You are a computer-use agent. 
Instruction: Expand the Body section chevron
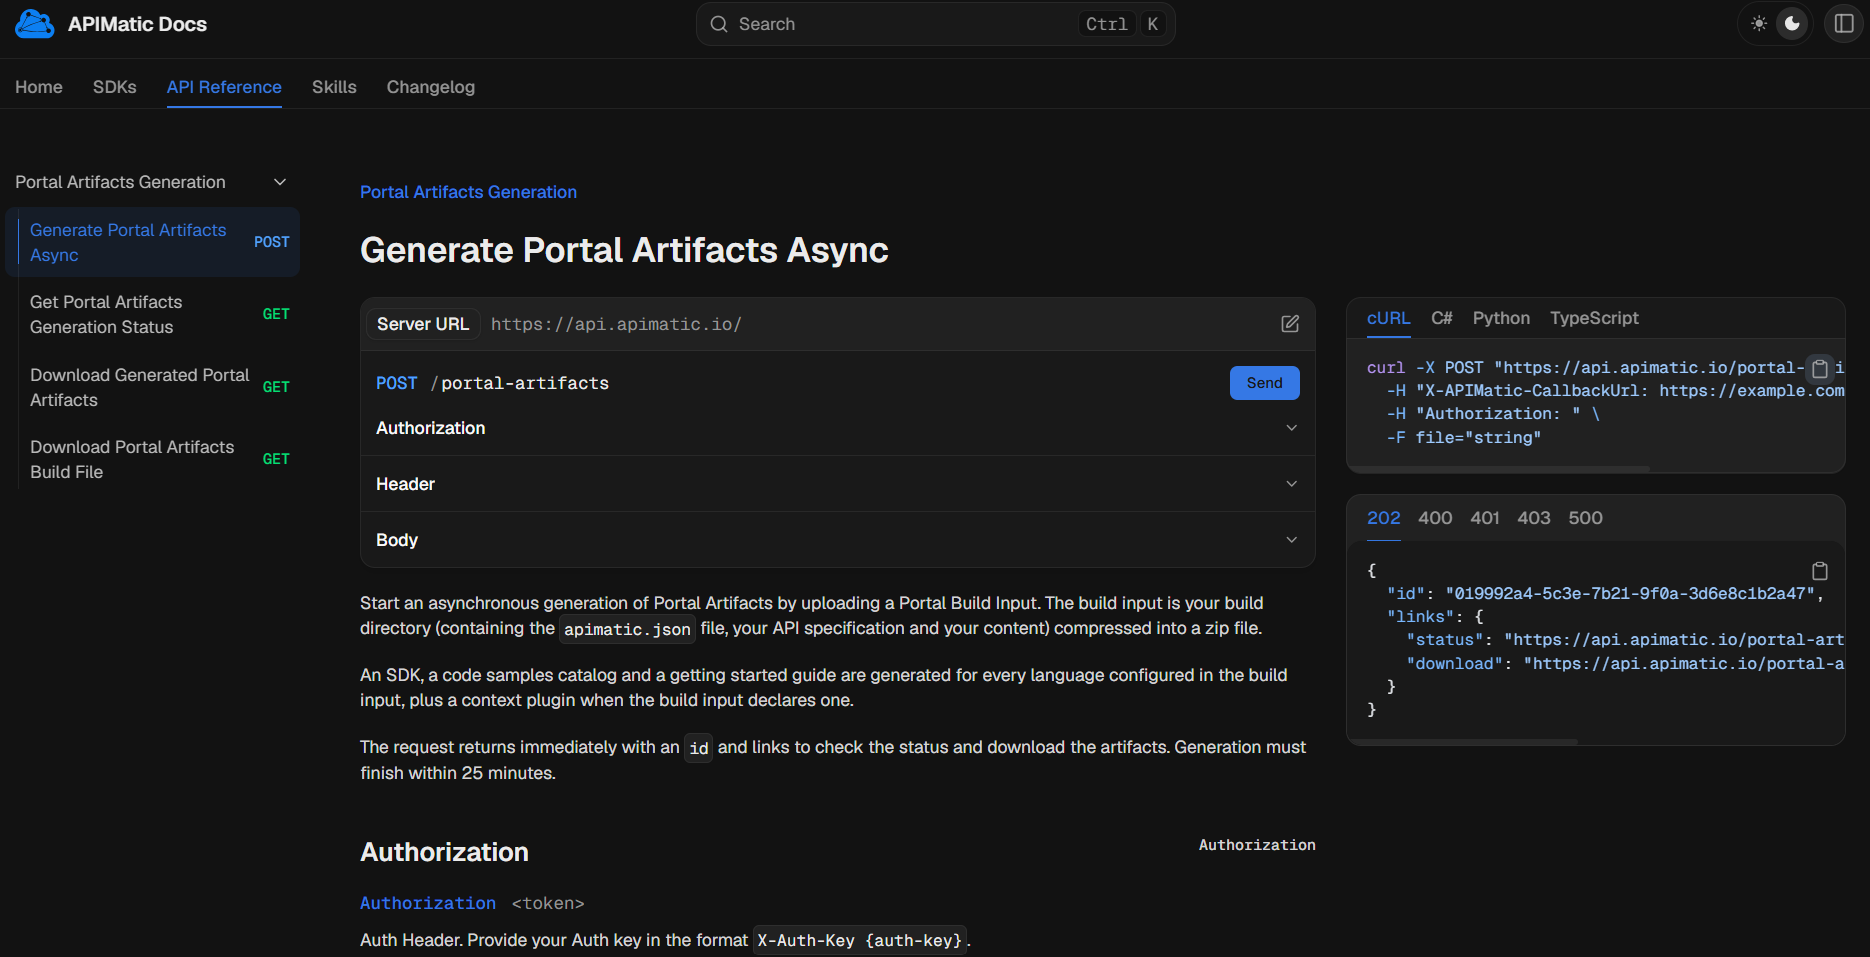click(1291, 540)
